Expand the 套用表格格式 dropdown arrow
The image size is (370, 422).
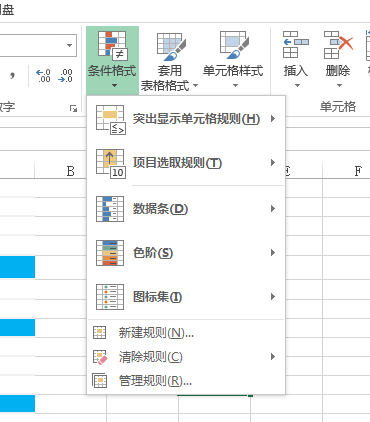point(195,86)
